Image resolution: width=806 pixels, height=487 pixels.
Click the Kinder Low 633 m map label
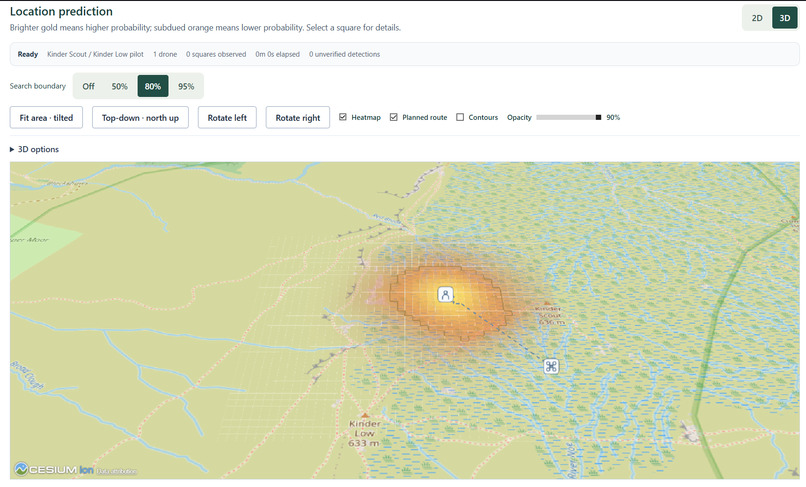click(x=364, y=432)
